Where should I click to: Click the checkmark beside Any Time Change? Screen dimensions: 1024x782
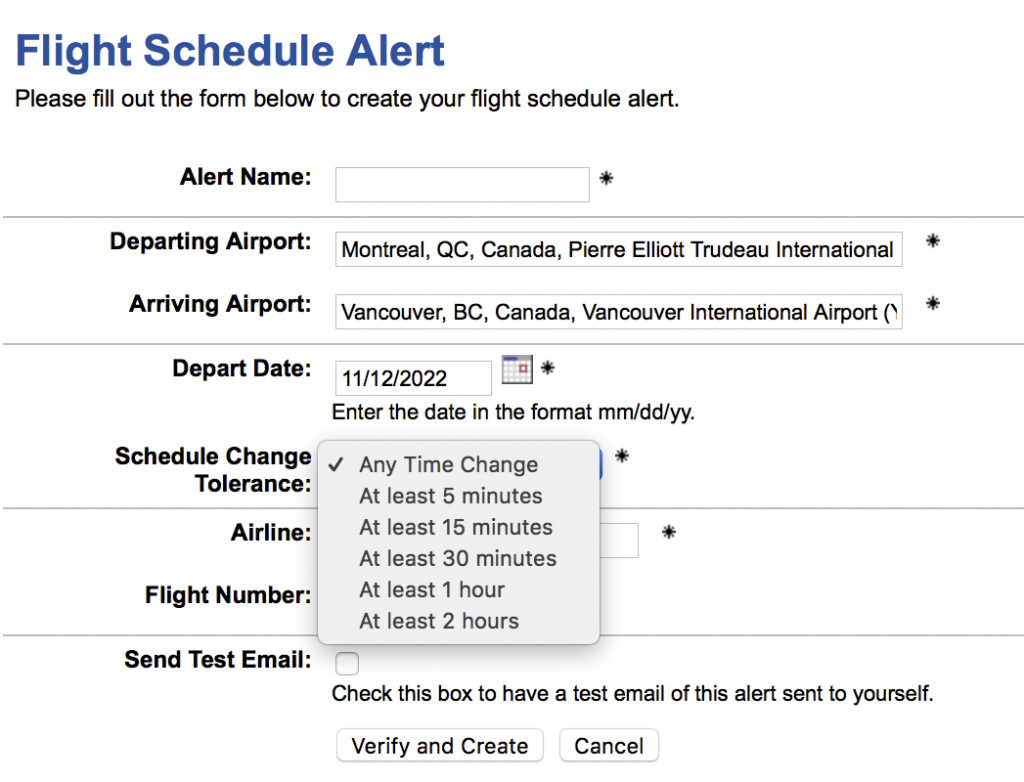tap(337, 465)
